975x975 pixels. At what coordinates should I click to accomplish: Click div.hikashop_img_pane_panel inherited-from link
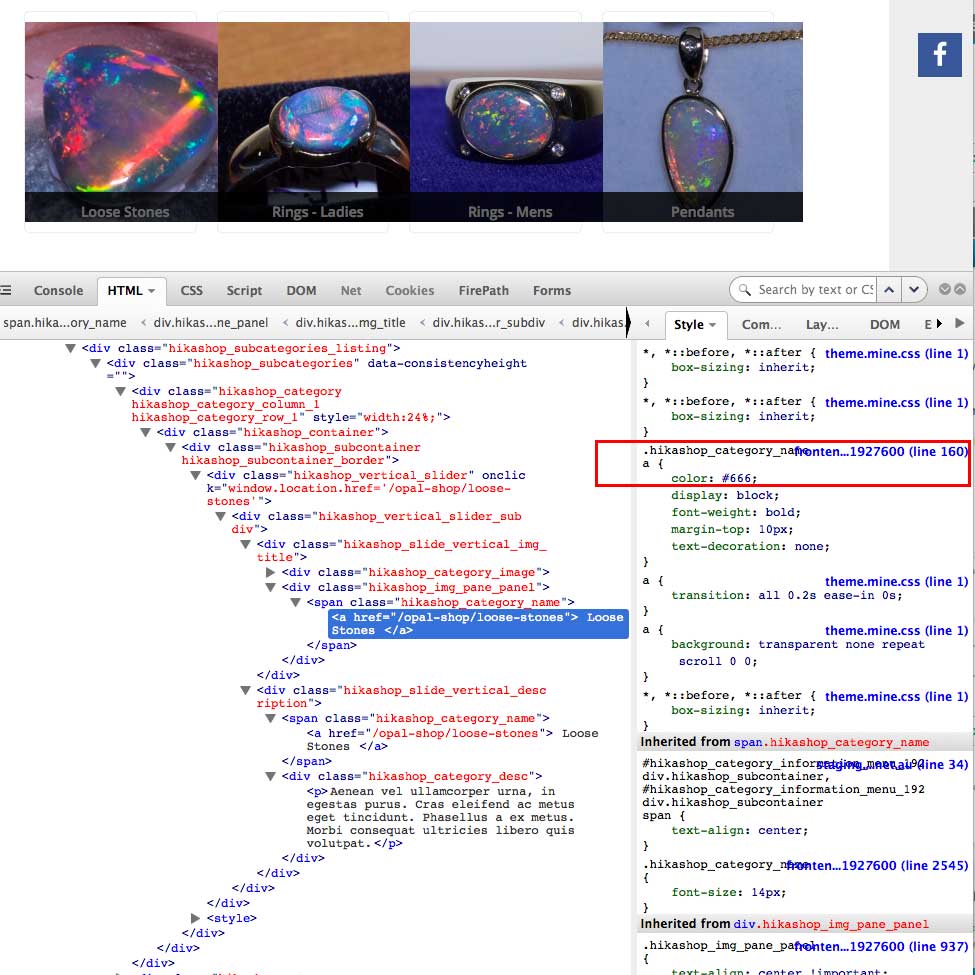[831, 924]
